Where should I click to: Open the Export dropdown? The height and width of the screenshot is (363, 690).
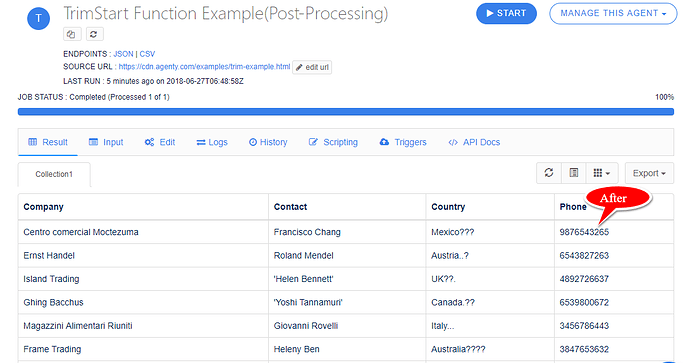649,173
